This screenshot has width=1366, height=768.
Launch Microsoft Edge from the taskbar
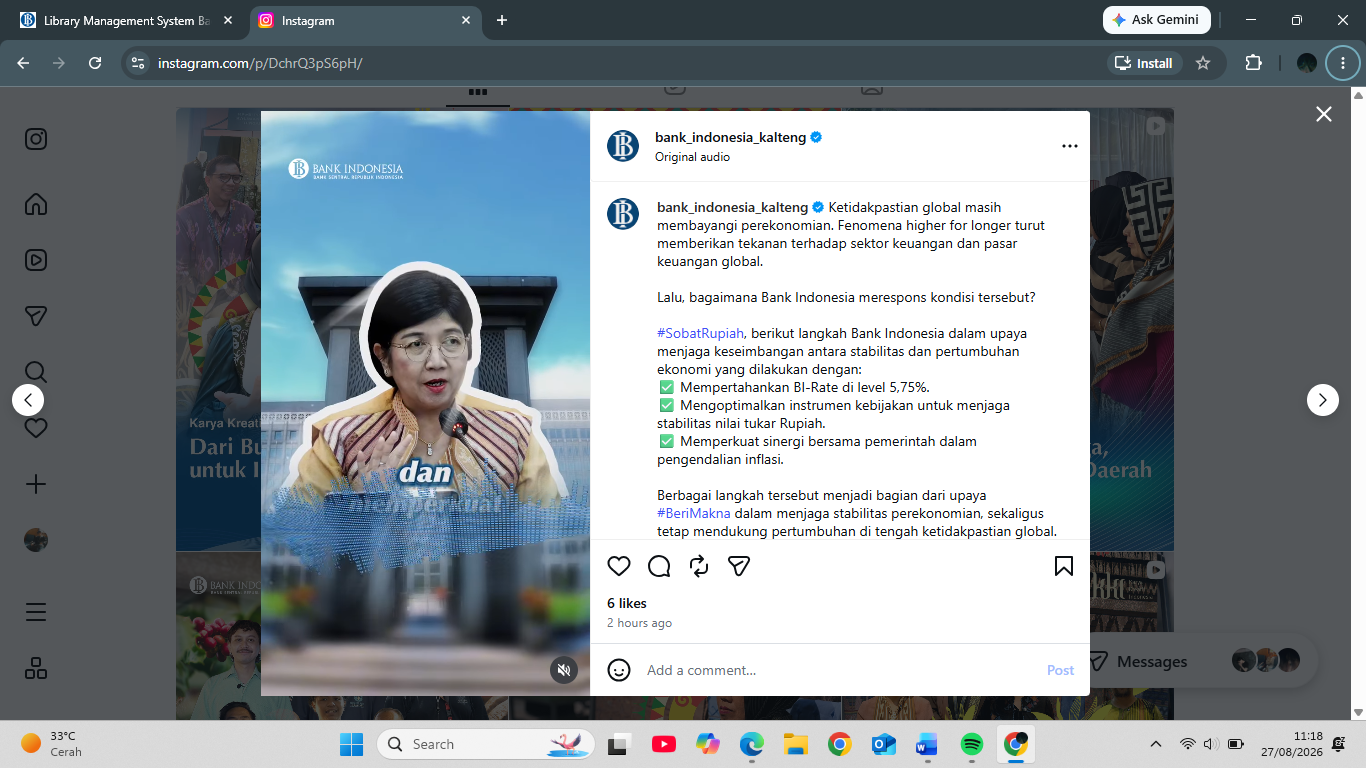point(751,744)
